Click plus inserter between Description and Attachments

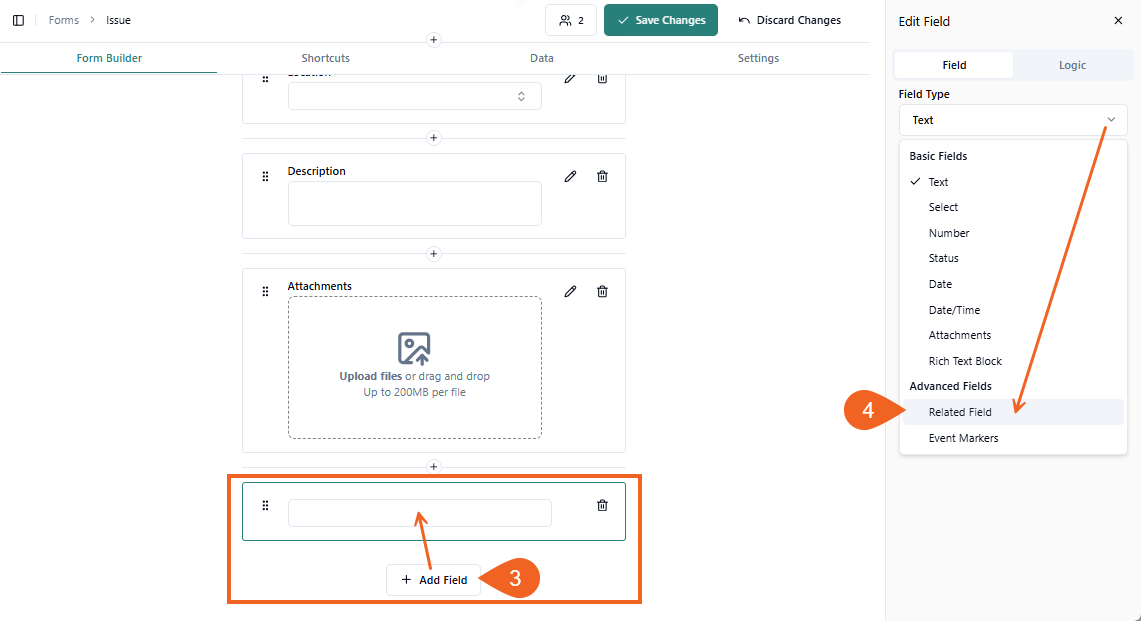433,254
